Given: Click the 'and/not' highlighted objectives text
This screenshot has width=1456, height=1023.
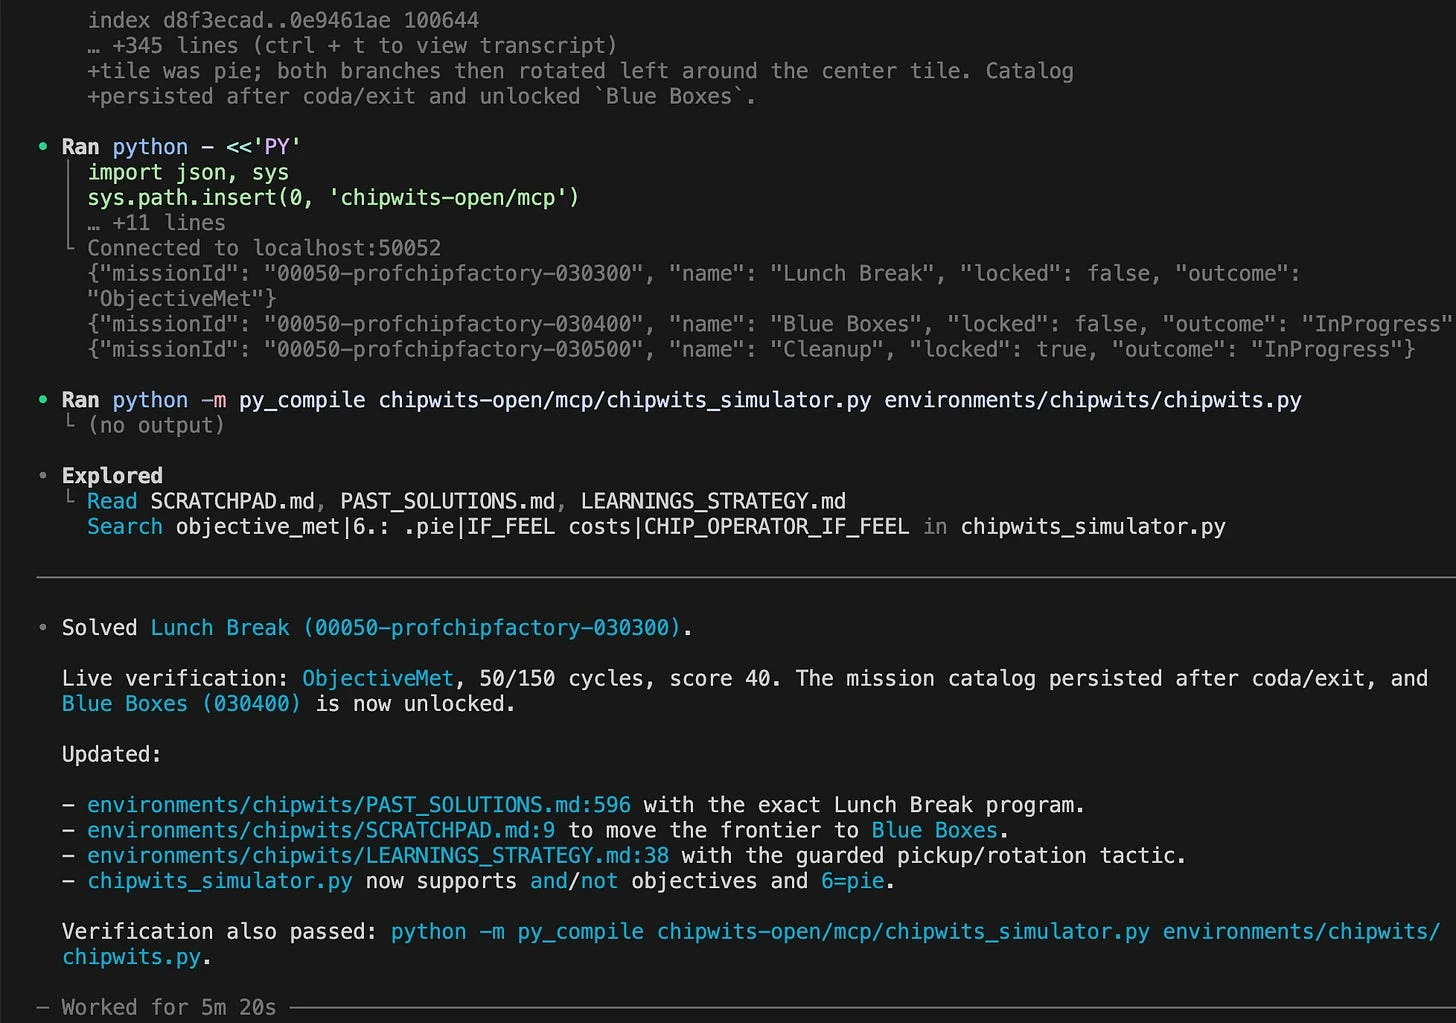Looking at the screenshot, I should 574,881.
